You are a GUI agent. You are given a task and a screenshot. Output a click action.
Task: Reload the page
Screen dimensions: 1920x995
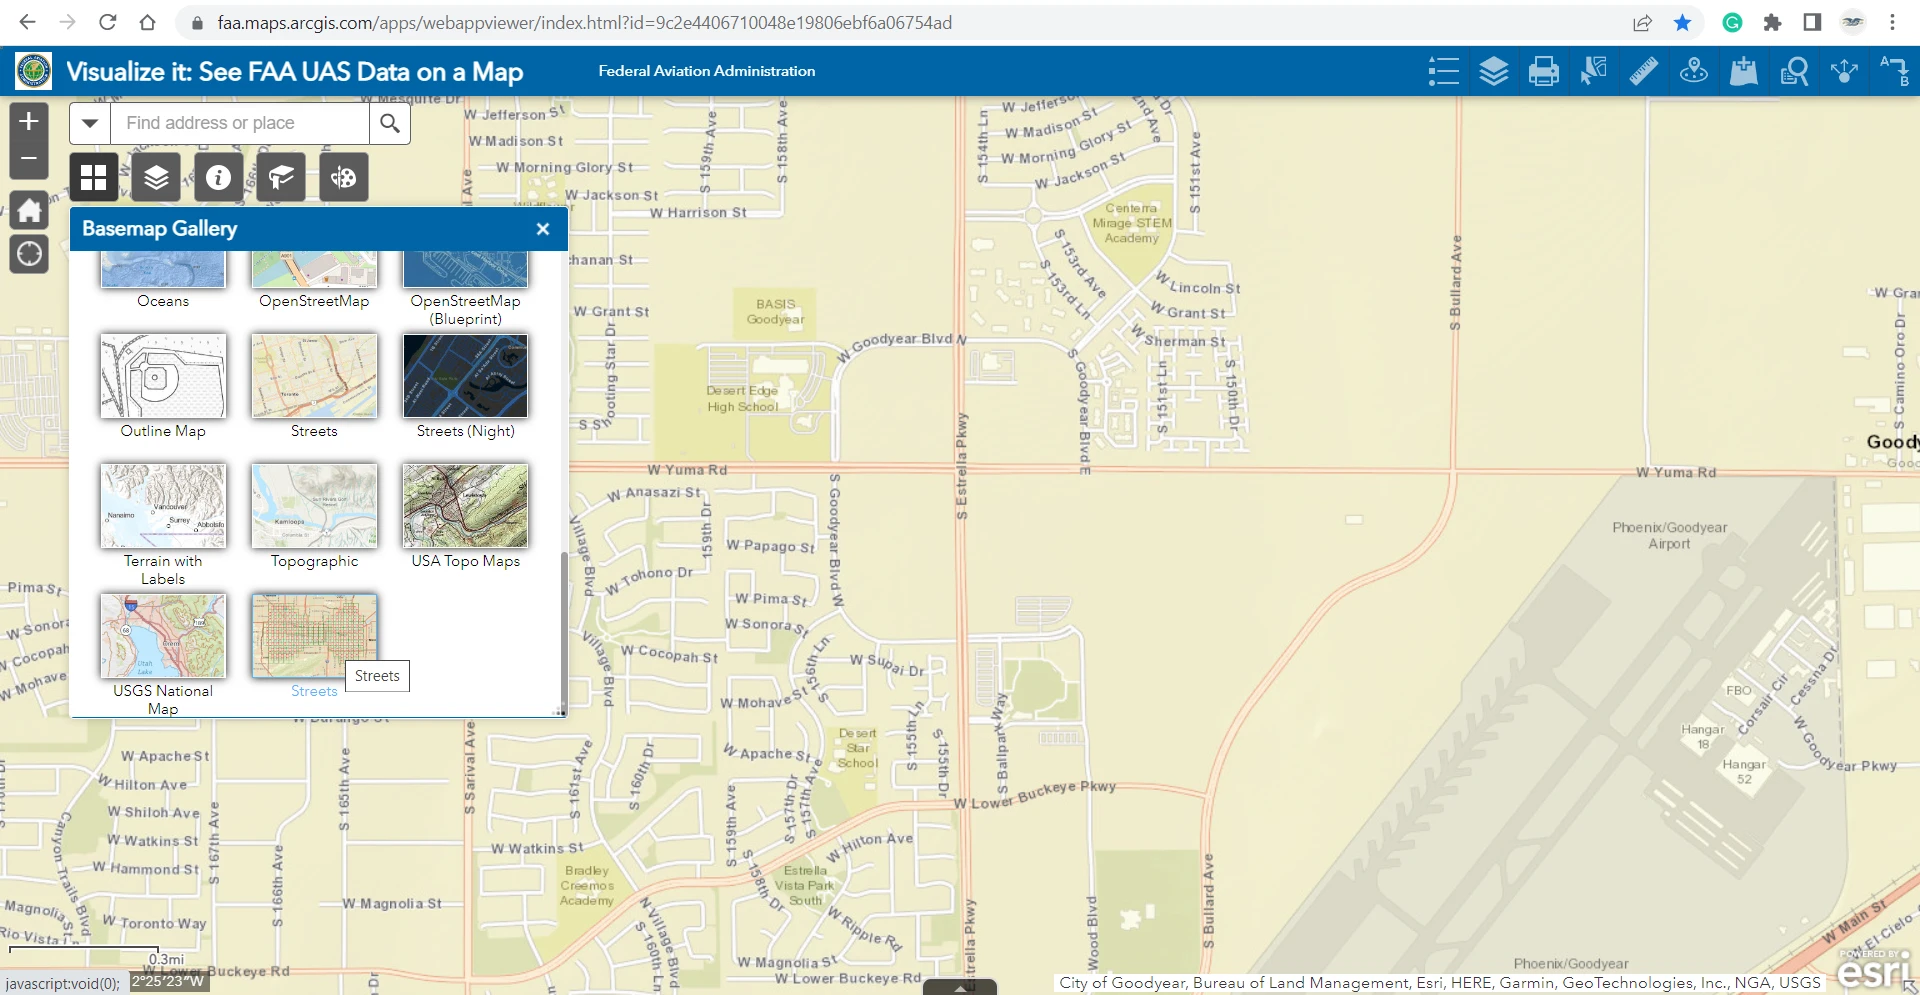(x=108, y=22)
